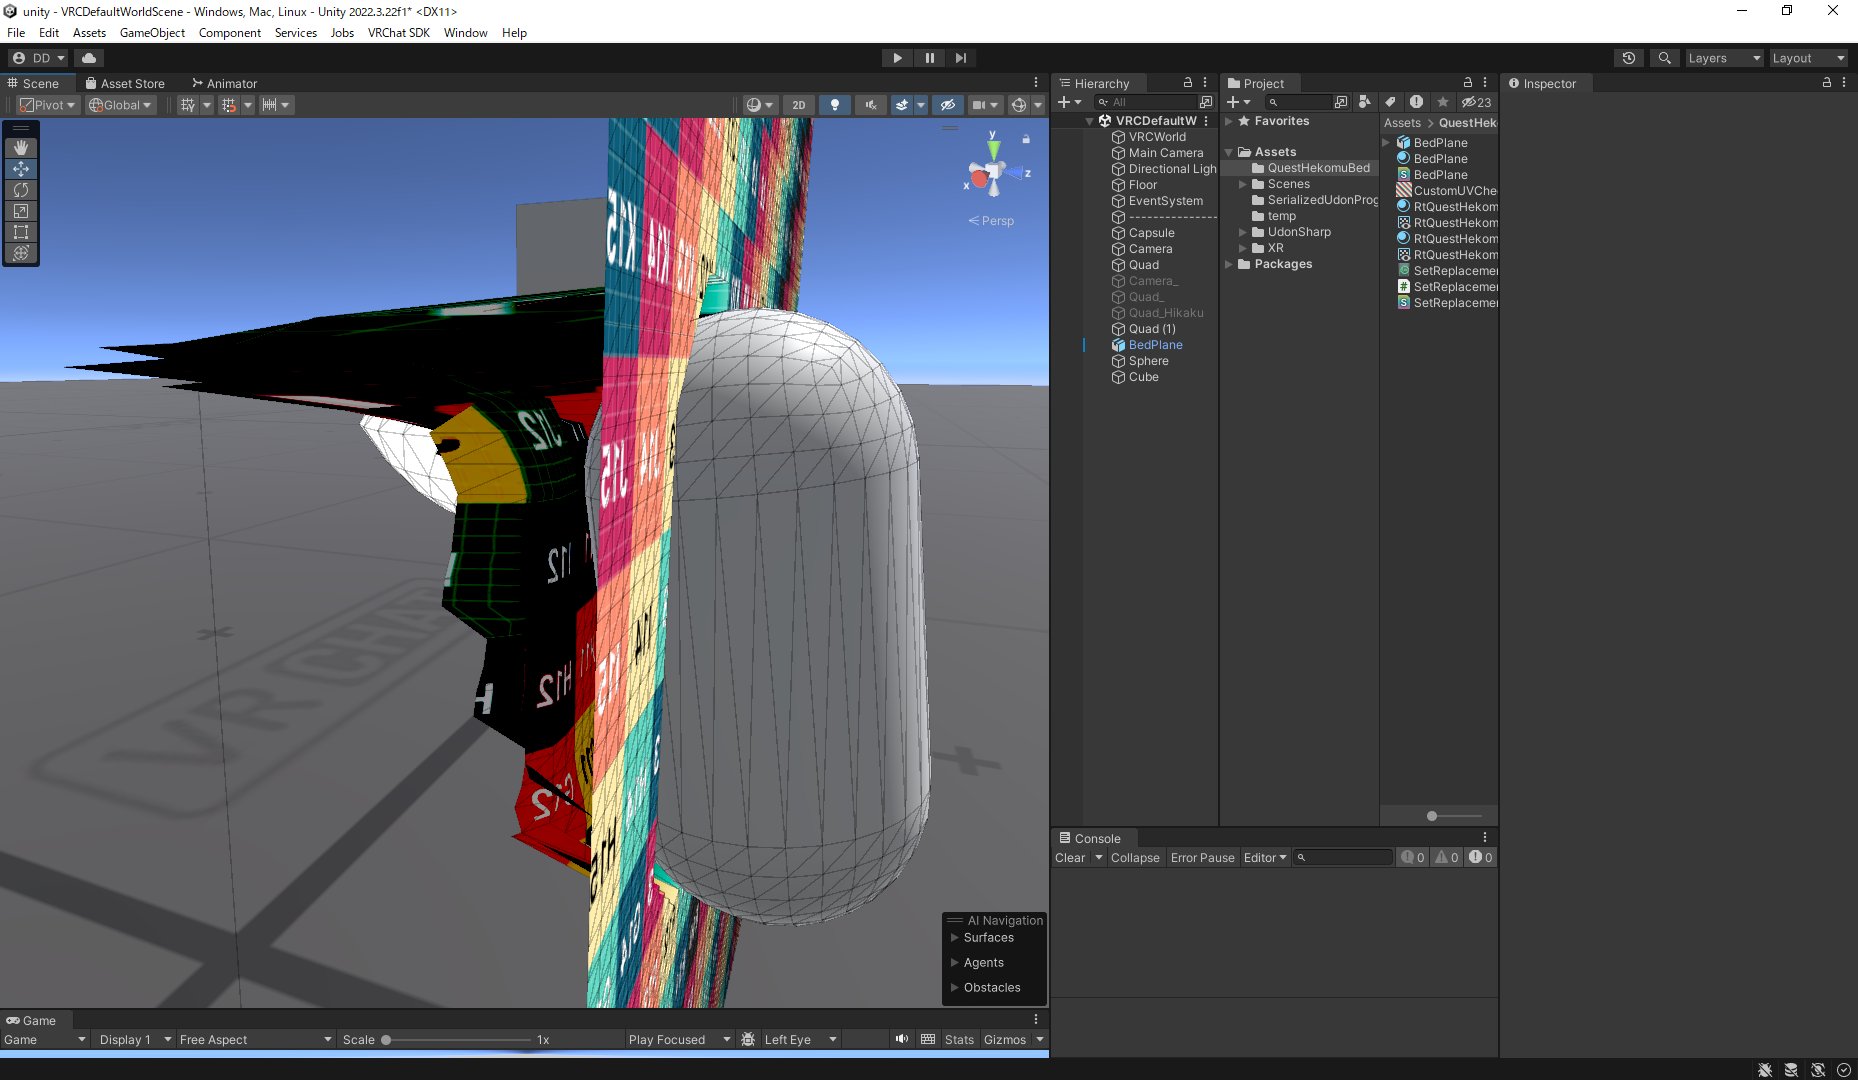The image size is (1858, 1080).
Task: Open the Project add (+) dropdown
Action: coord(1239,102)
